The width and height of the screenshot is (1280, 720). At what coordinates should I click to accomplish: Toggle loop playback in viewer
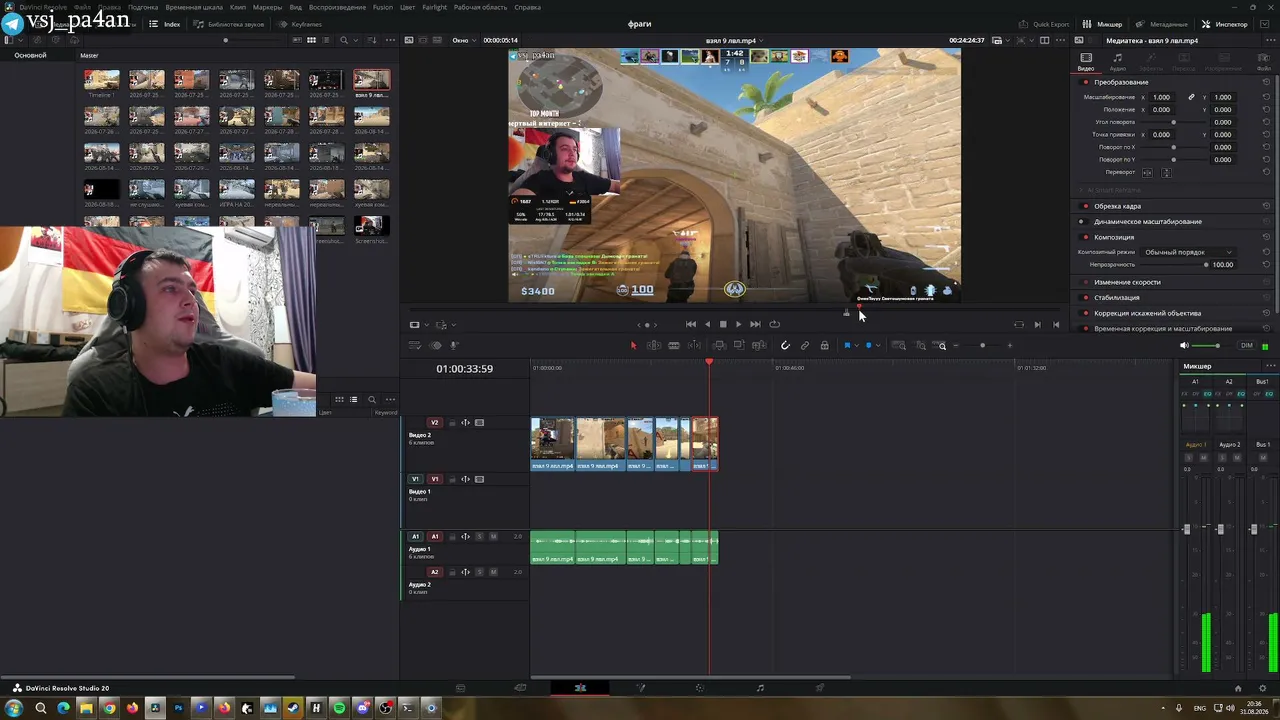pyautogui.click(x=774, y=324)
